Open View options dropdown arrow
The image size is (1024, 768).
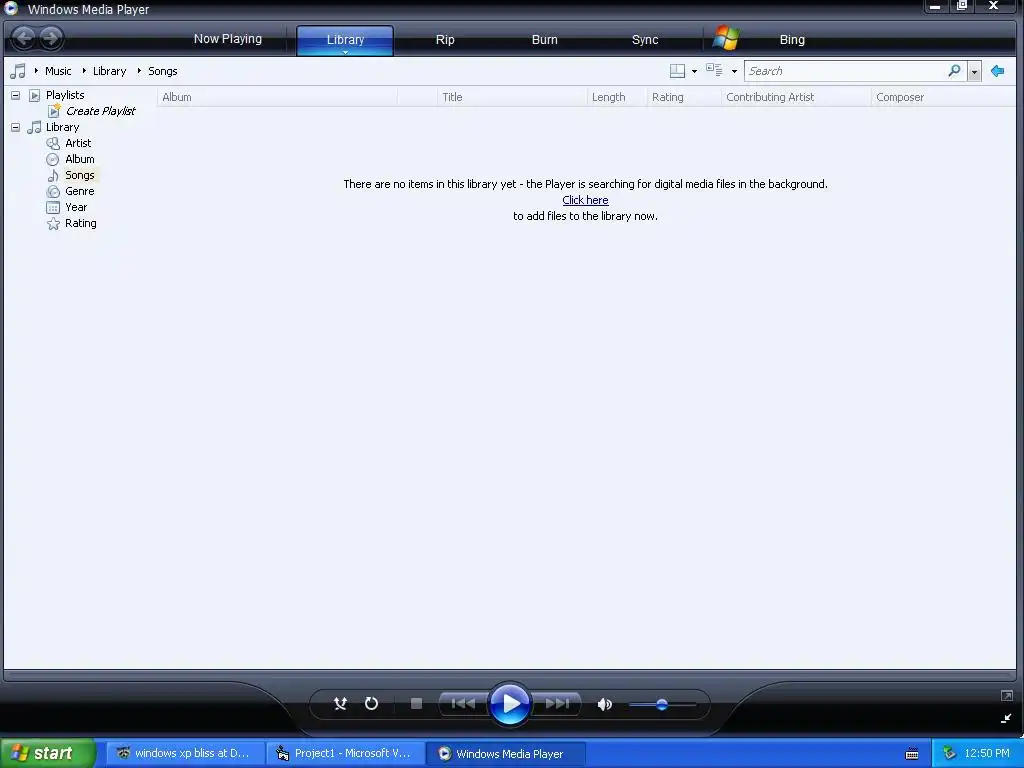[734, 71]
